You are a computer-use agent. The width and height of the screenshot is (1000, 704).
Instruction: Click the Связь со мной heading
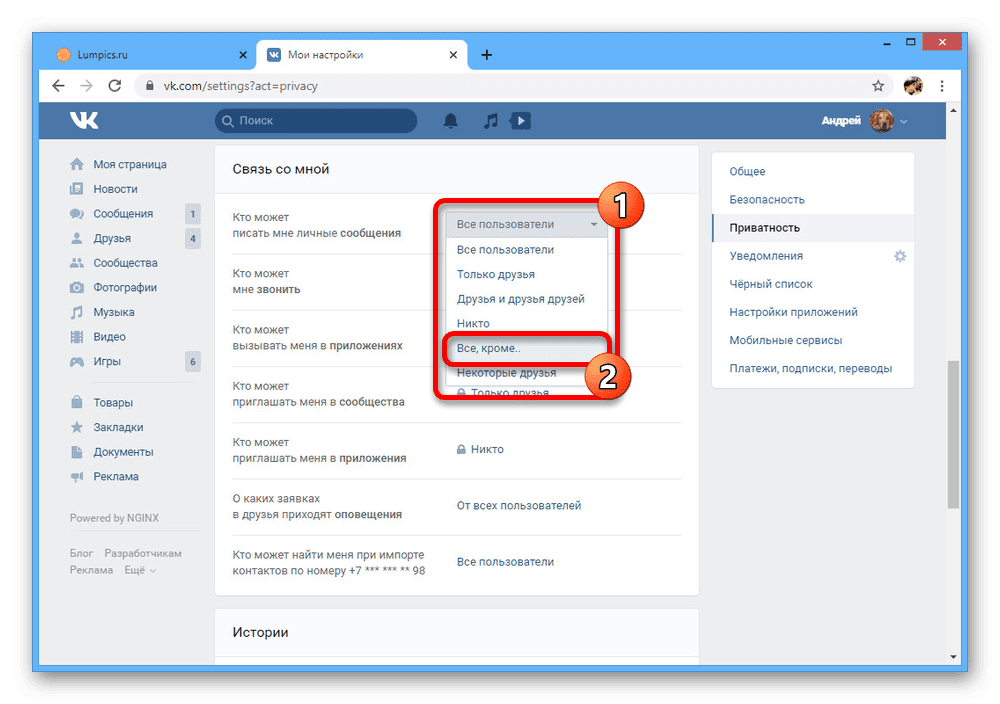click(281, 169)
